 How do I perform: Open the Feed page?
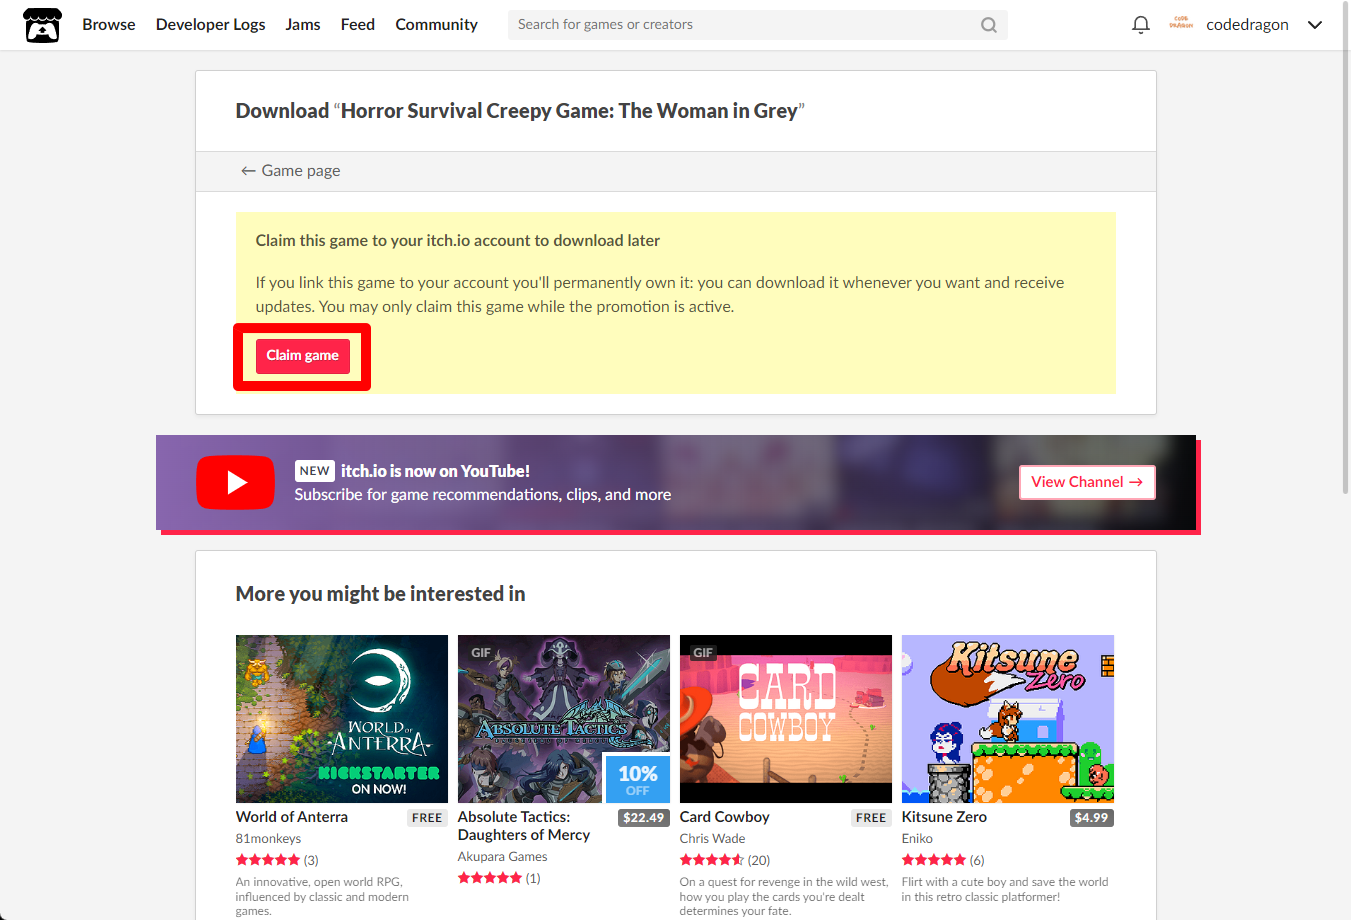coord(358,25)
